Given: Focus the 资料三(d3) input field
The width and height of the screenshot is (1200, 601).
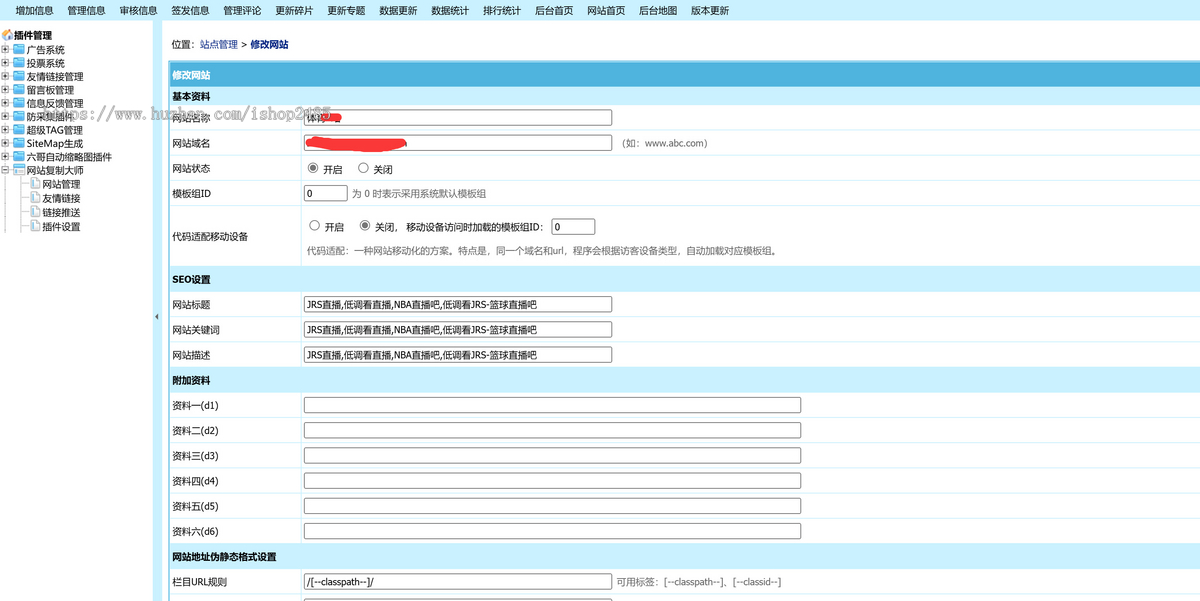Looking at the screenshot, I should tap(552, 455).
